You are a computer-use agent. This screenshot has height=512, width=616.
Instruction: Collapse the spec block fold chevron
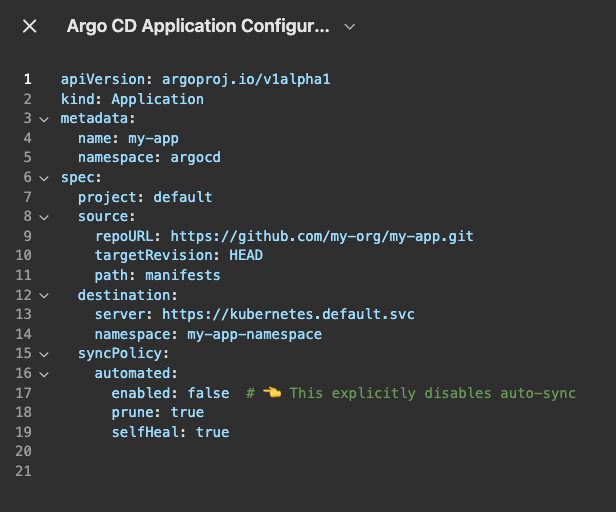43,177
